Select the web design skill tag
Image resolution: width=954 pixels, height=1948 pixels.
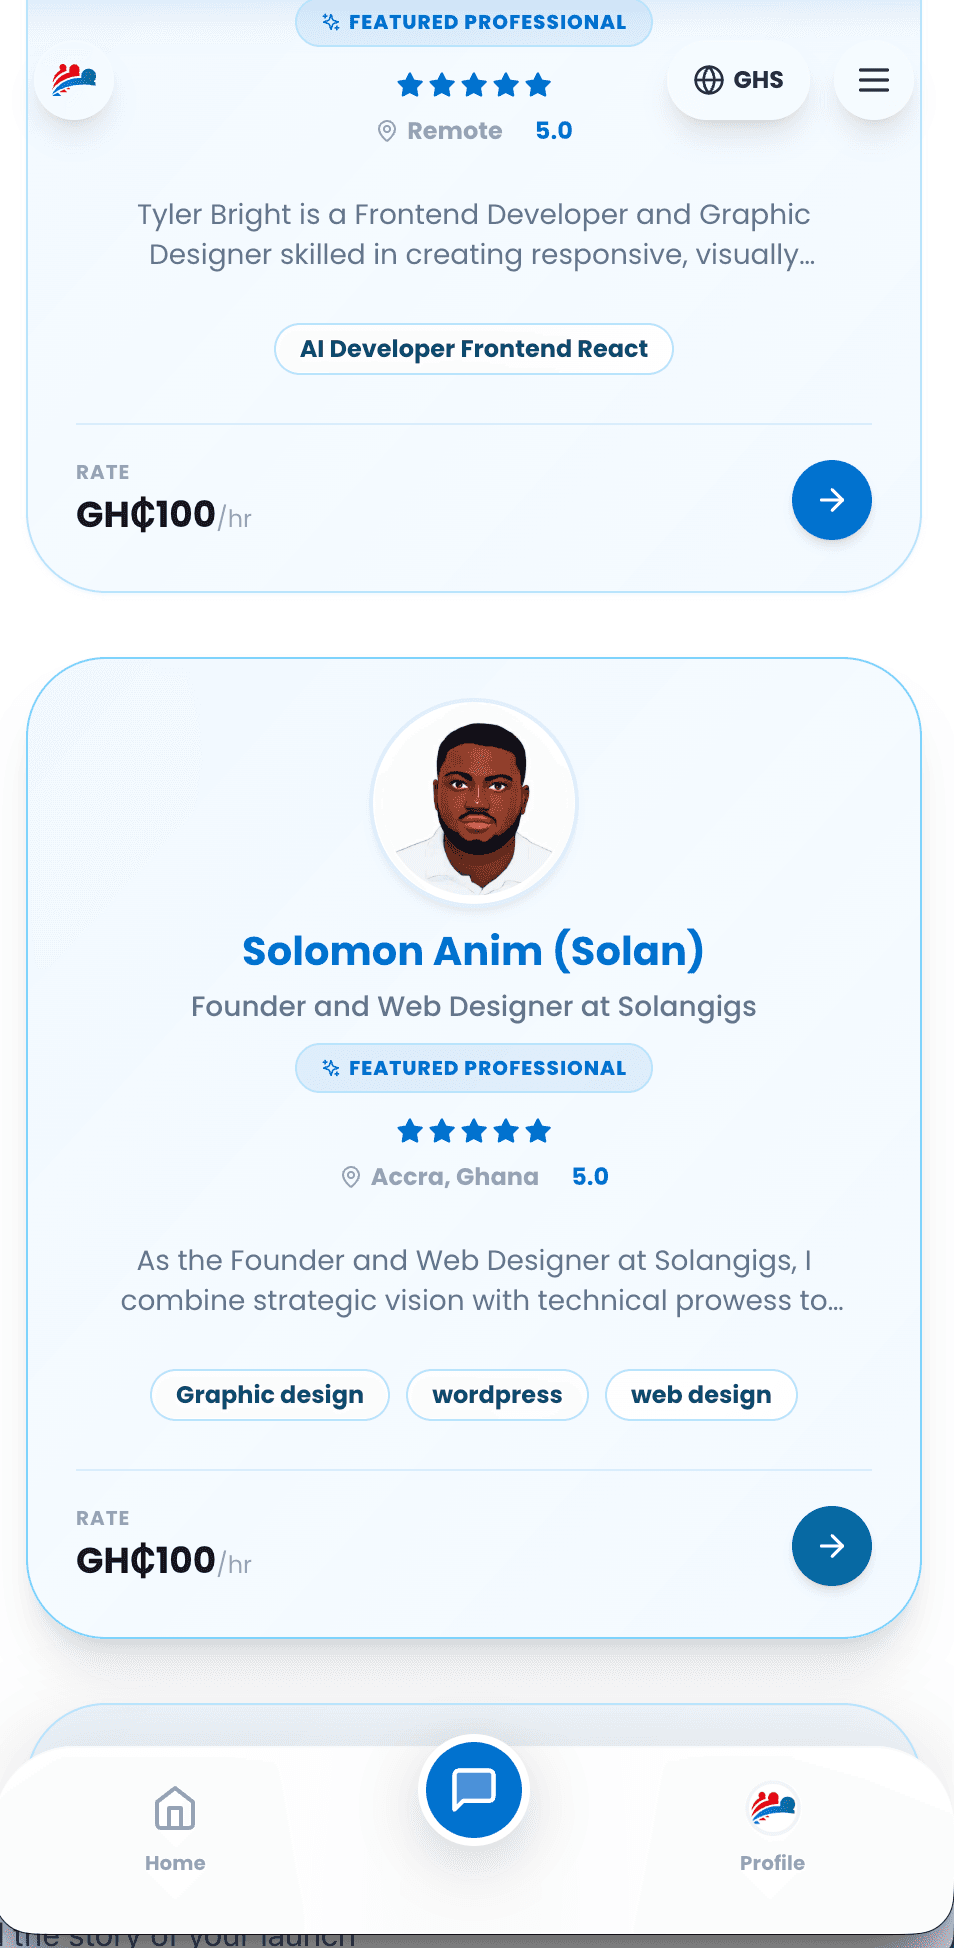(701, 1394)
